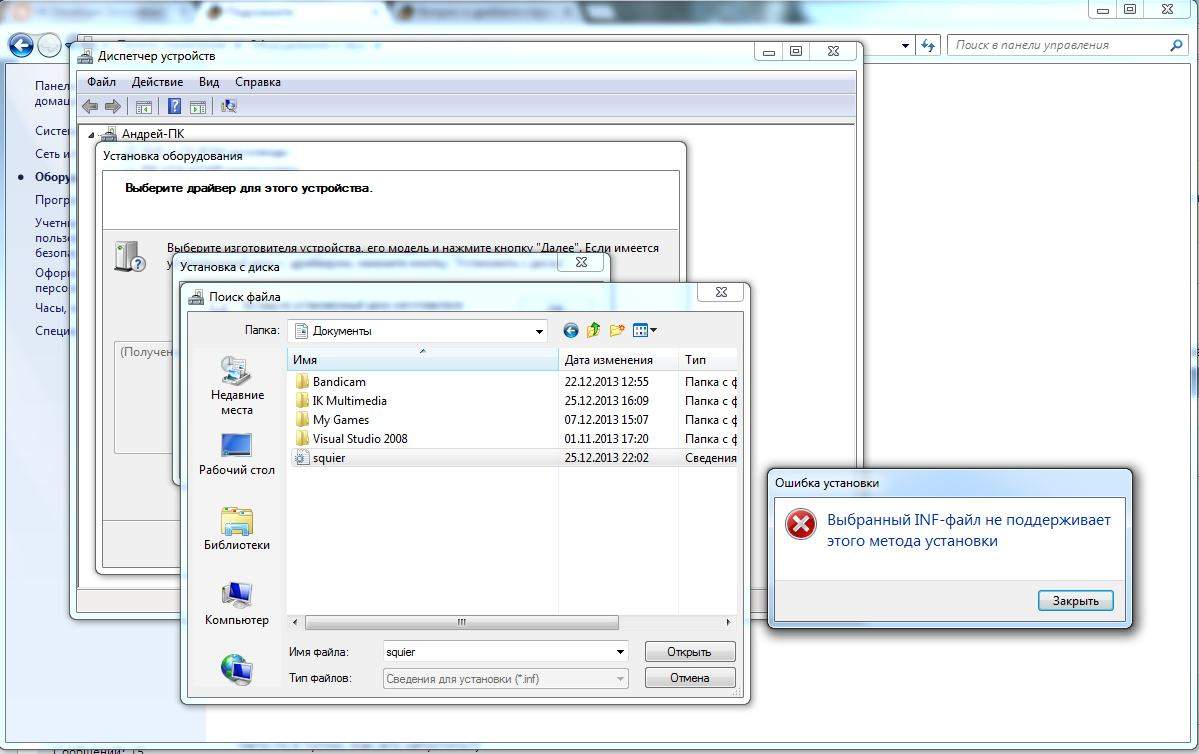This screenshot has width=1199, height=754.
Task: Open the view menu dropdown arrow
Action: (654, 330)
